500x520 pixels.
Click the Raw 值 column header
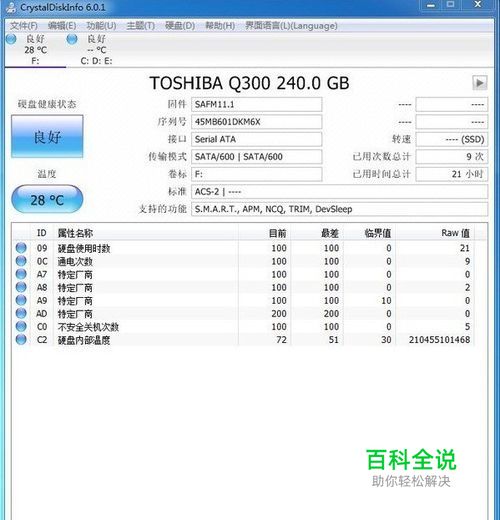pos(435,233)
